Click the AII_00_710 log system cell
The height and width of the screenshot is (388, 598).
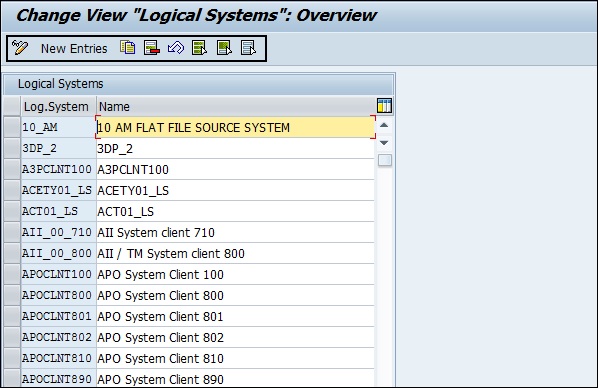[58, 232]
